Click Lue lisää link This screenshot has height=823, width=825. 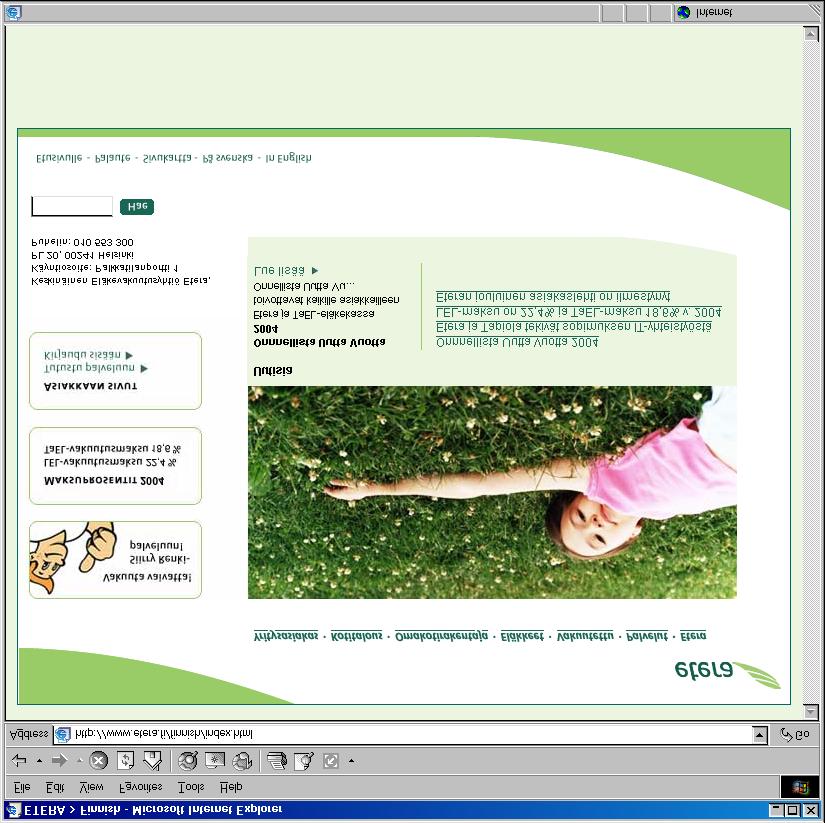[x=279, y=270]
